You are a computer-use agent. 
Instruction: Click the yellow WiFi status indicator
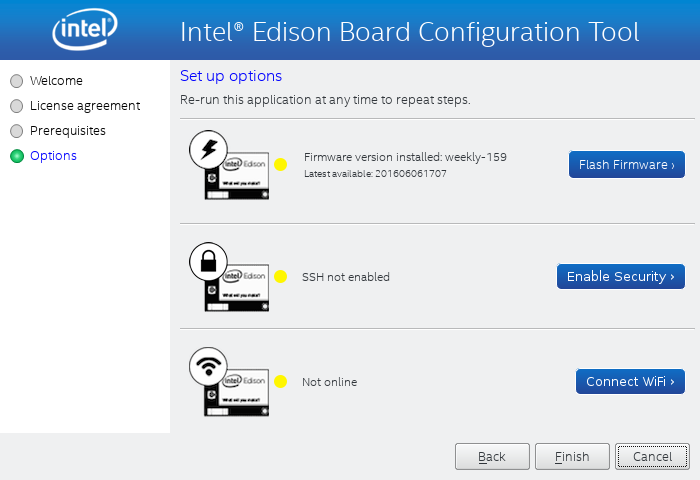coord(280,382)
